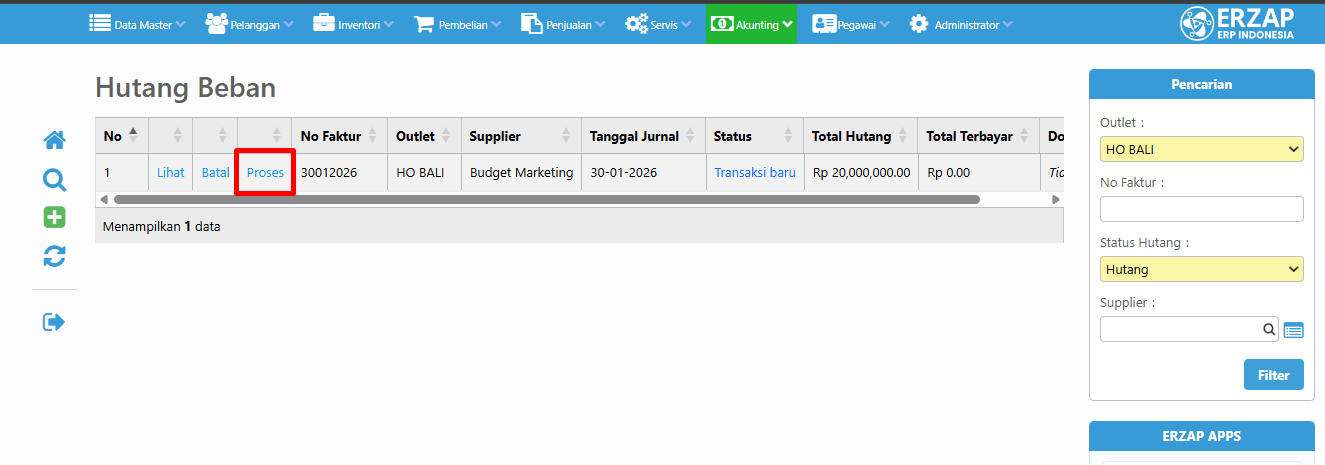
Task: Open the Status Hutang dropdown
Action: tap(1201, 269)
